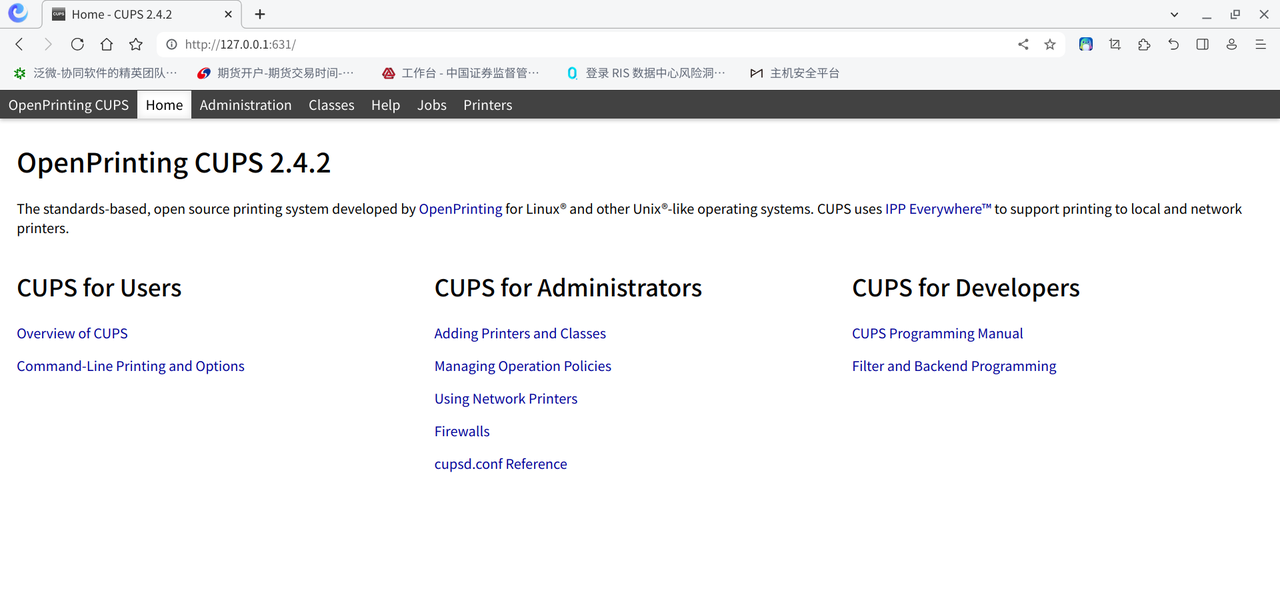
Task: Open the browser hamburger menu
Action: tap(1261, 44)
